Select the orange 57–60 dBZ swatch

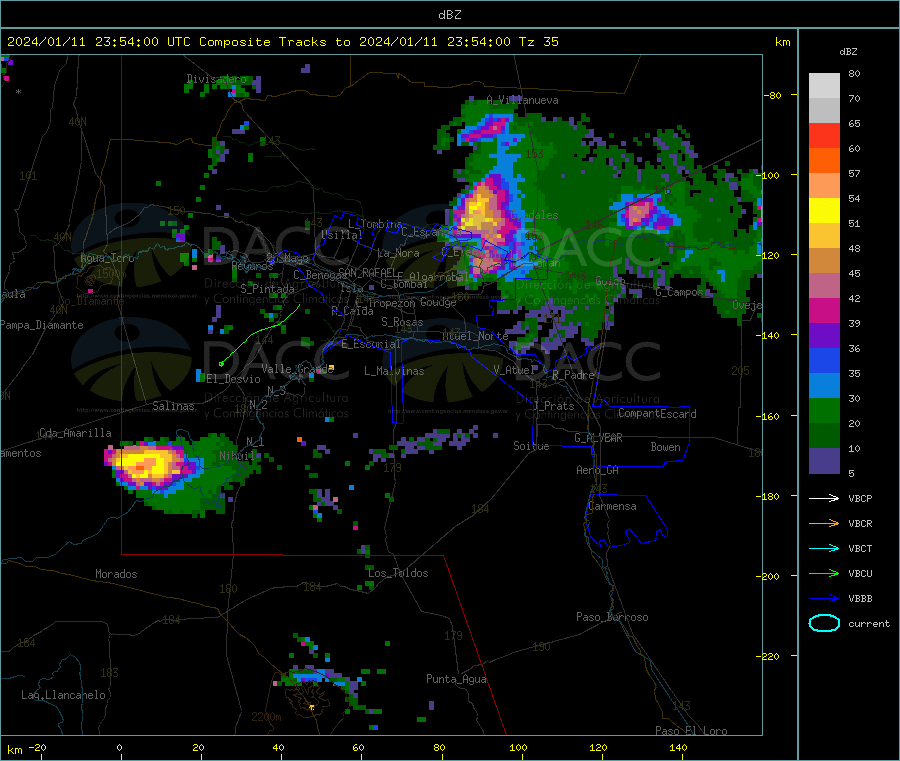[824, 161]
